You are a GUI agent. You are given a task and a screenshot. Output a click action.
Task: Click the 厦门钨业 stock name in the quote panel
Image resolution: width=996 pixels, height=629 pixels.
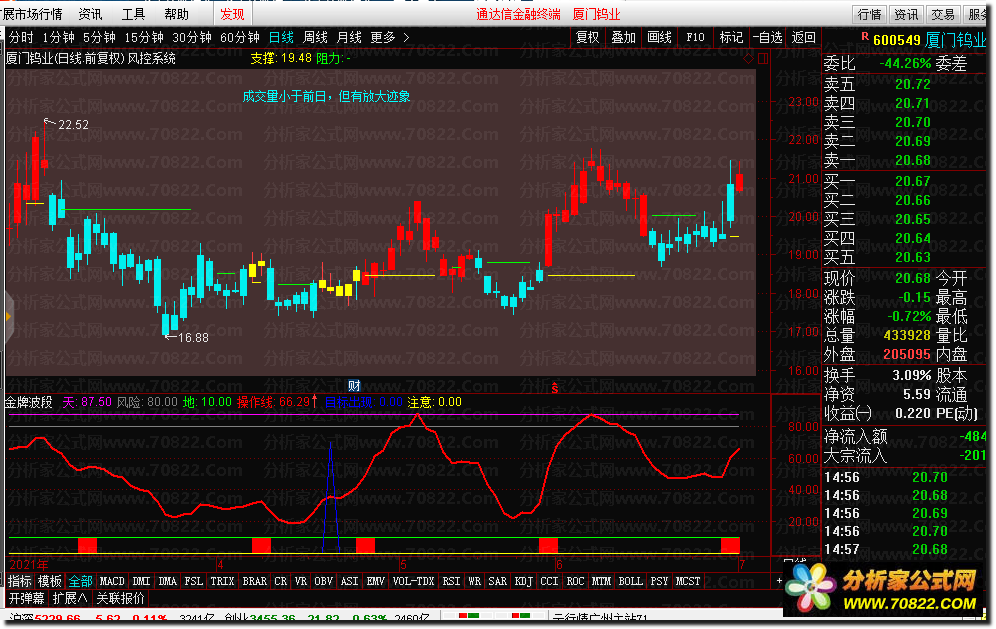(955, 40)
